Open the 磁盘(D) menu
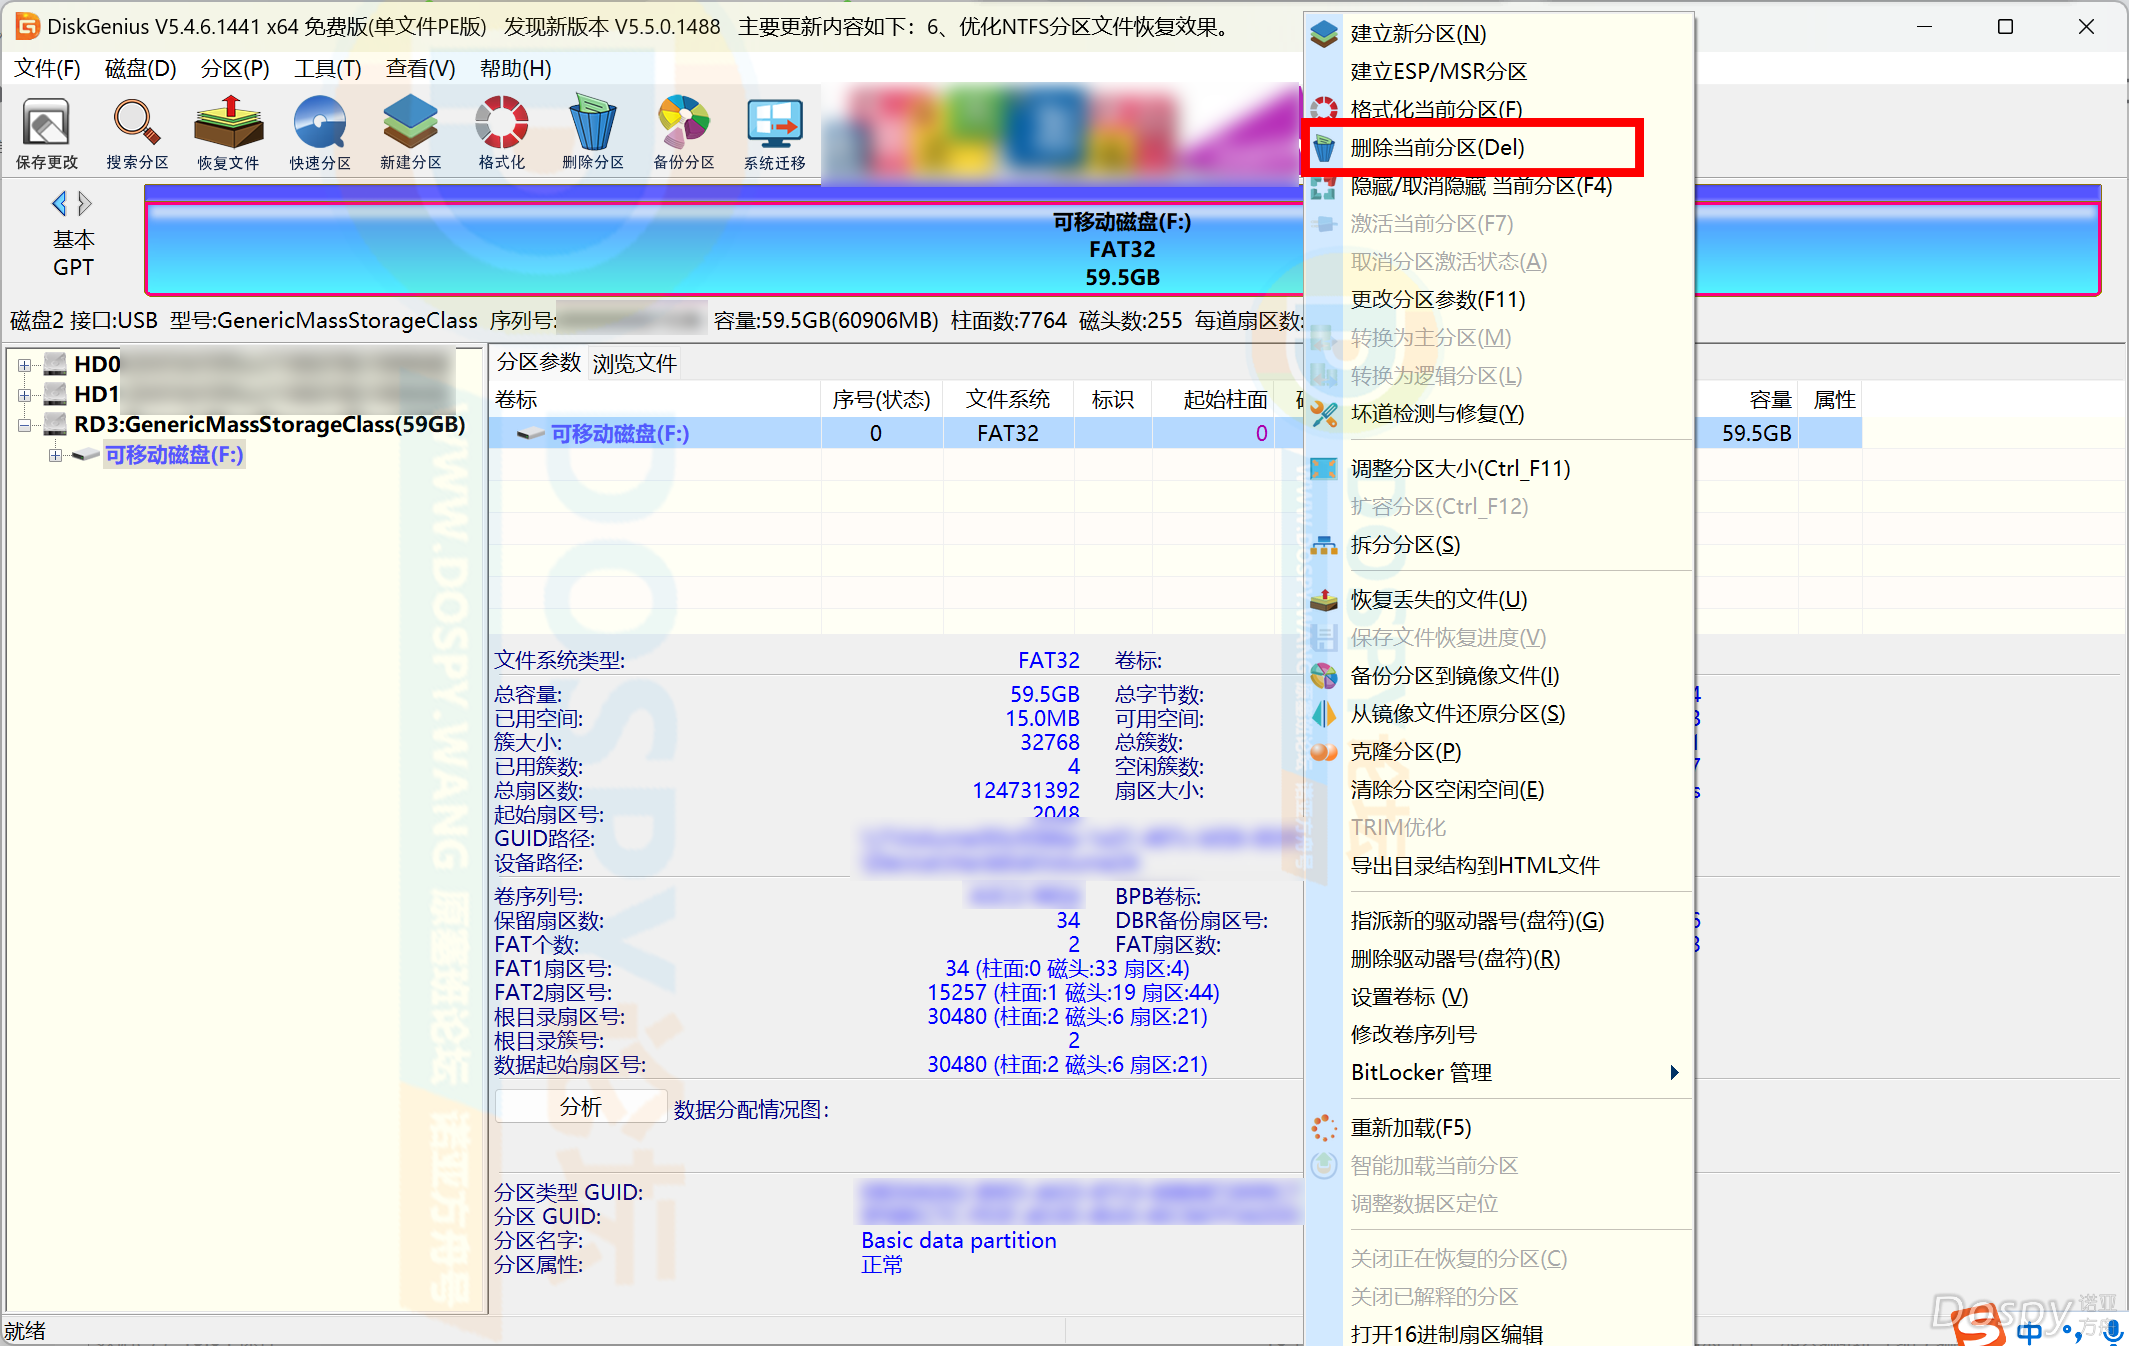The width and height of the screenshot is (2129, 1346). [141, 68]
